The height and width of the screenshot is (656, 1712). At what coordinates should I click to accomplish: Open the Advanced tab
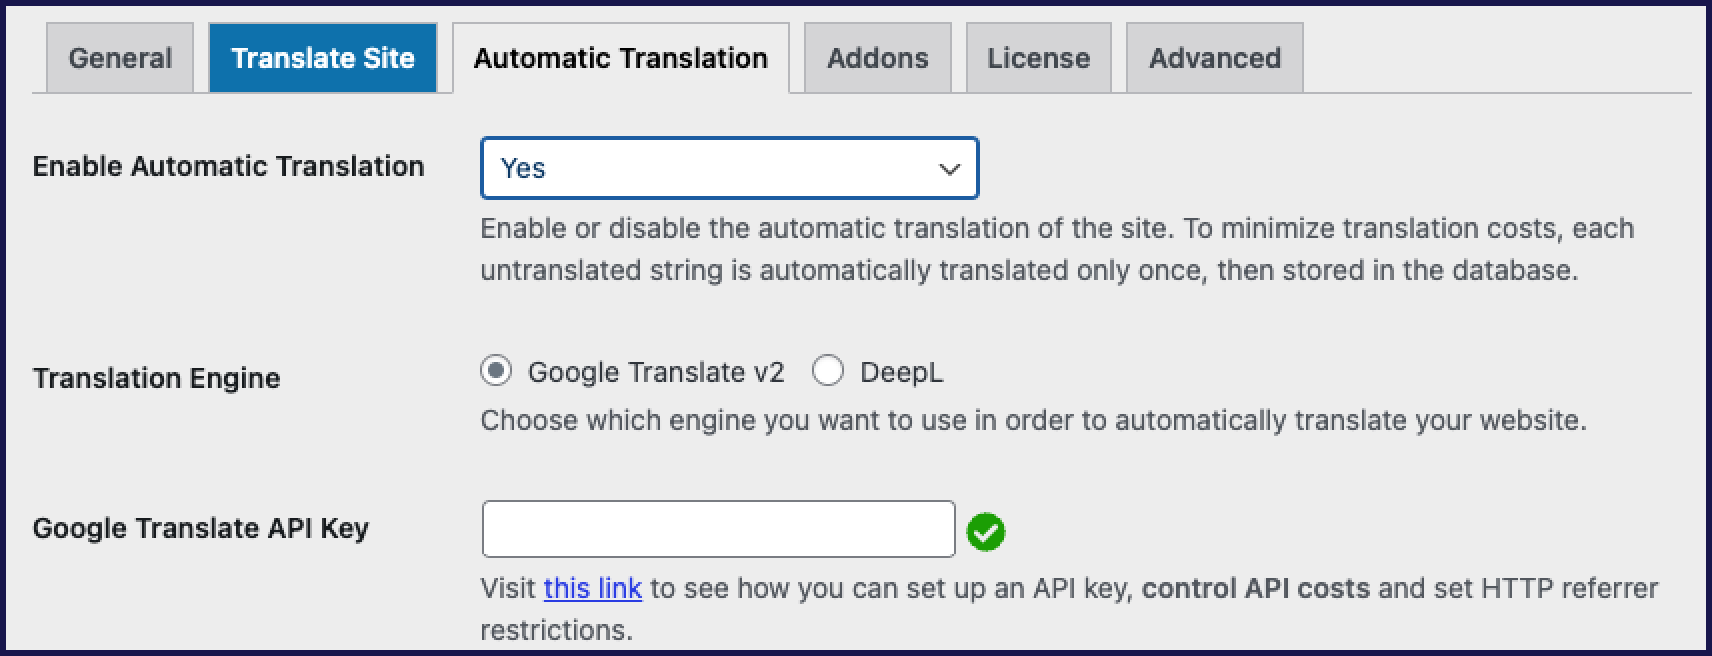click(x=1215, y=58)
